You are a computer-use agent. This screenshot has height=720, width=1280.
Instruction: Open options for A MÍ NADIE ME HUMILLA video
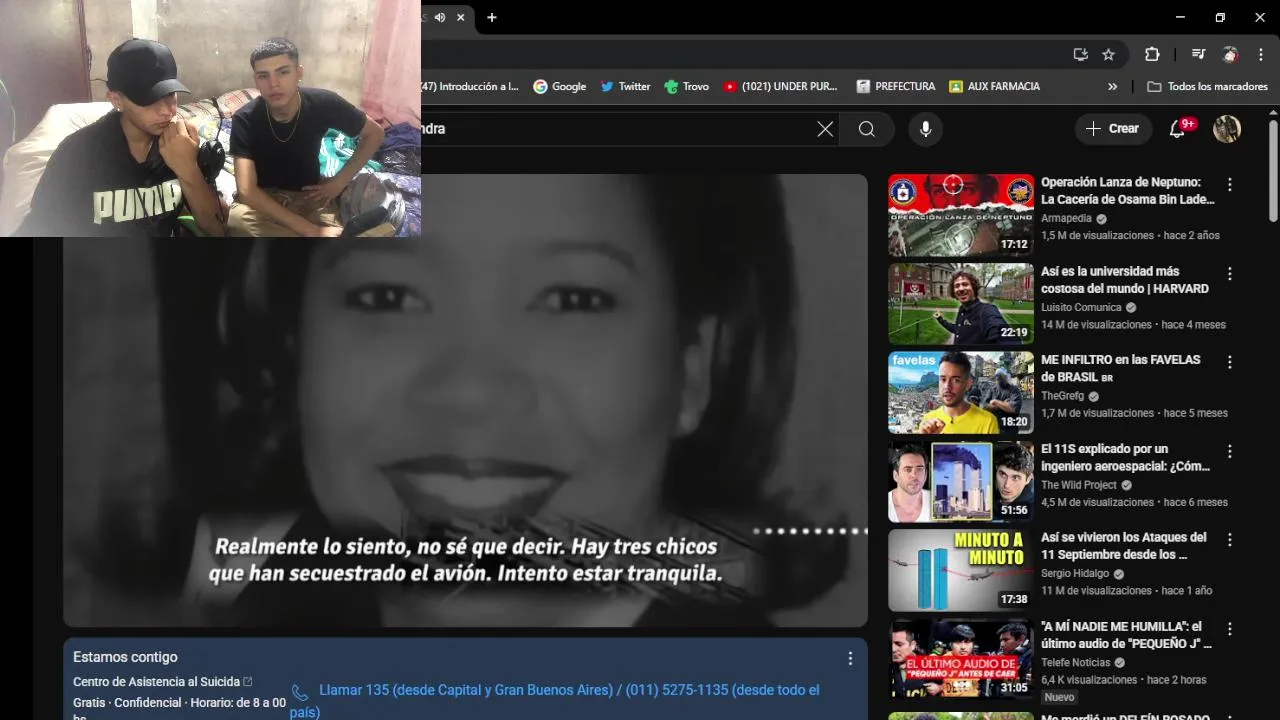pos(1230,629)
